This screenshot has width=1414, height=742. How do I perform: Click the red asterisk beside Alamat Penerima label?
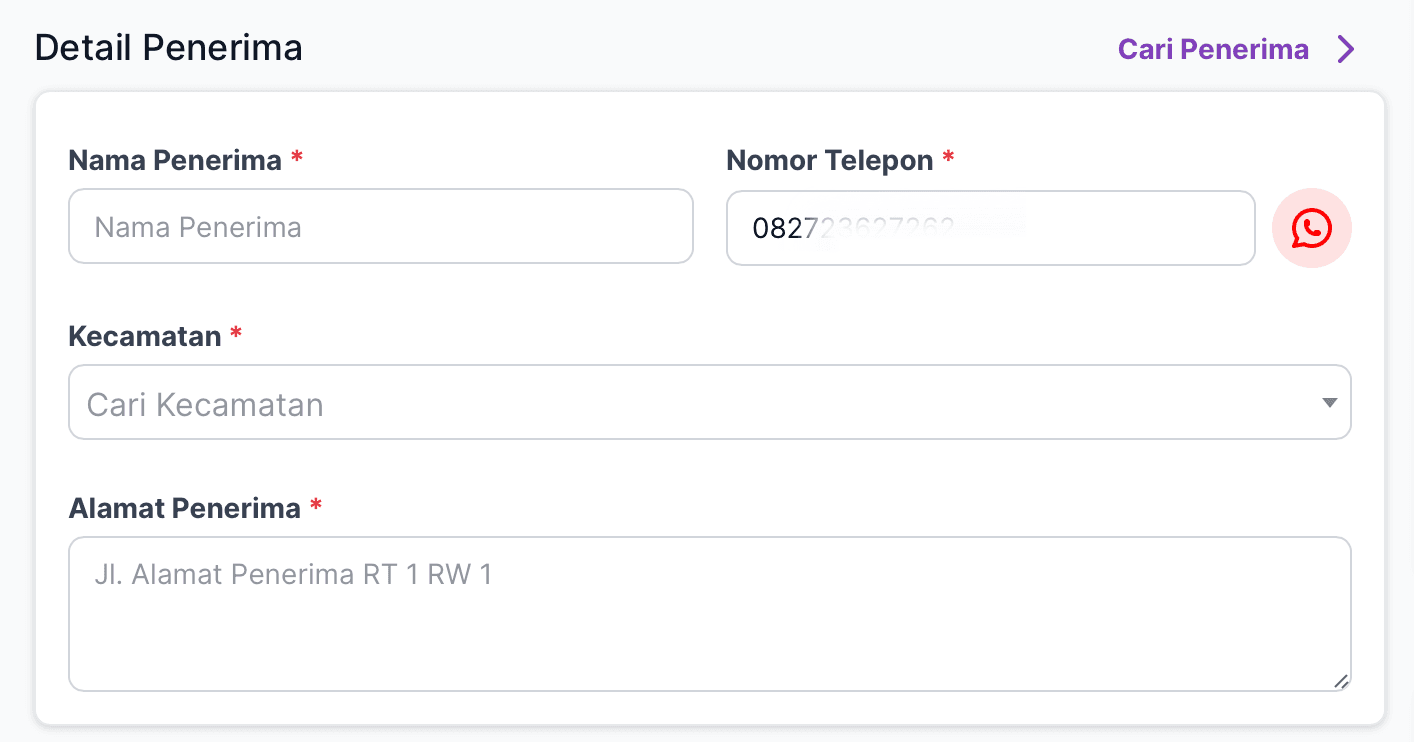click(316, 507)
